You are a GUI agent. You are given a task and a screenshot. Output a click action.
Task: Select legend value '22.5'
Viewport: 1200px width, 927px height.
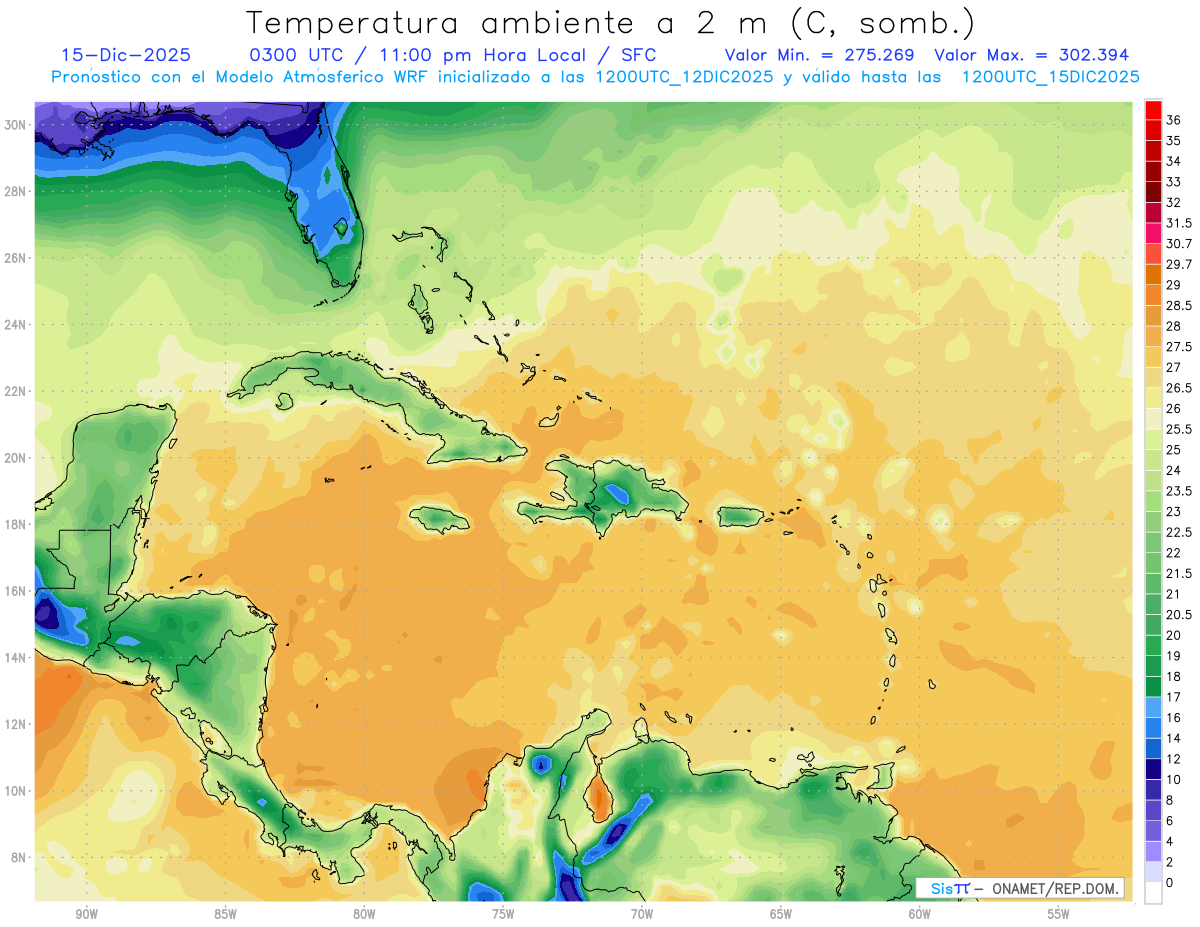click(1179, 532)
